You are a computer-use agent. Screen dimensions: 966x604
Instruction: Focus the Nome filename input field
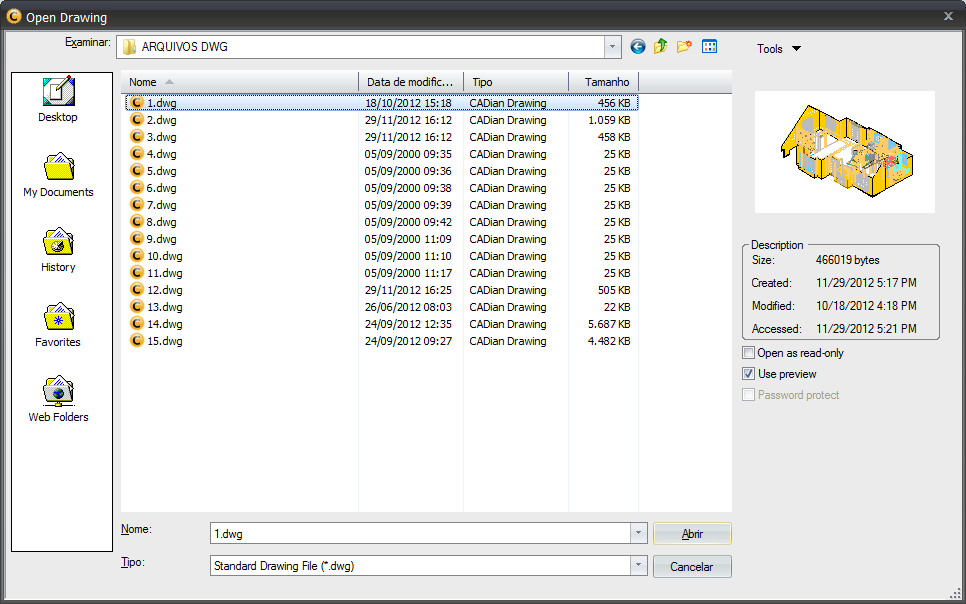[420, 534]
